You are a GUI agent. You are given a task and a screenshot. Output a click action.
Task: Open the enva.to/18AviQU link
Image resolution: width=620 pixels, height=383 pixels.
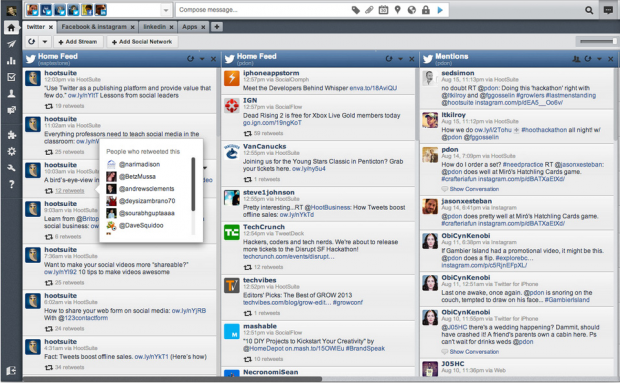tap(373, 88)
